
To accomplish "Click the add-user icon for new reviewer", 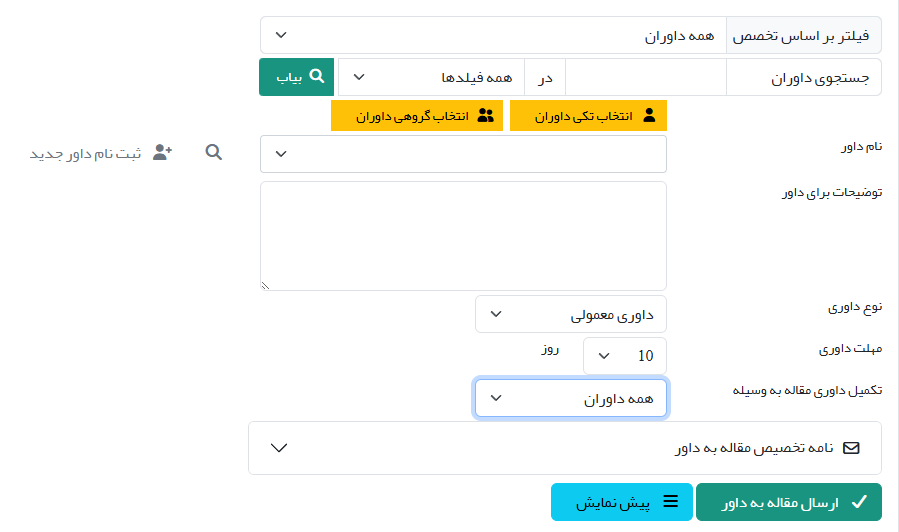I will pos(163,152).
